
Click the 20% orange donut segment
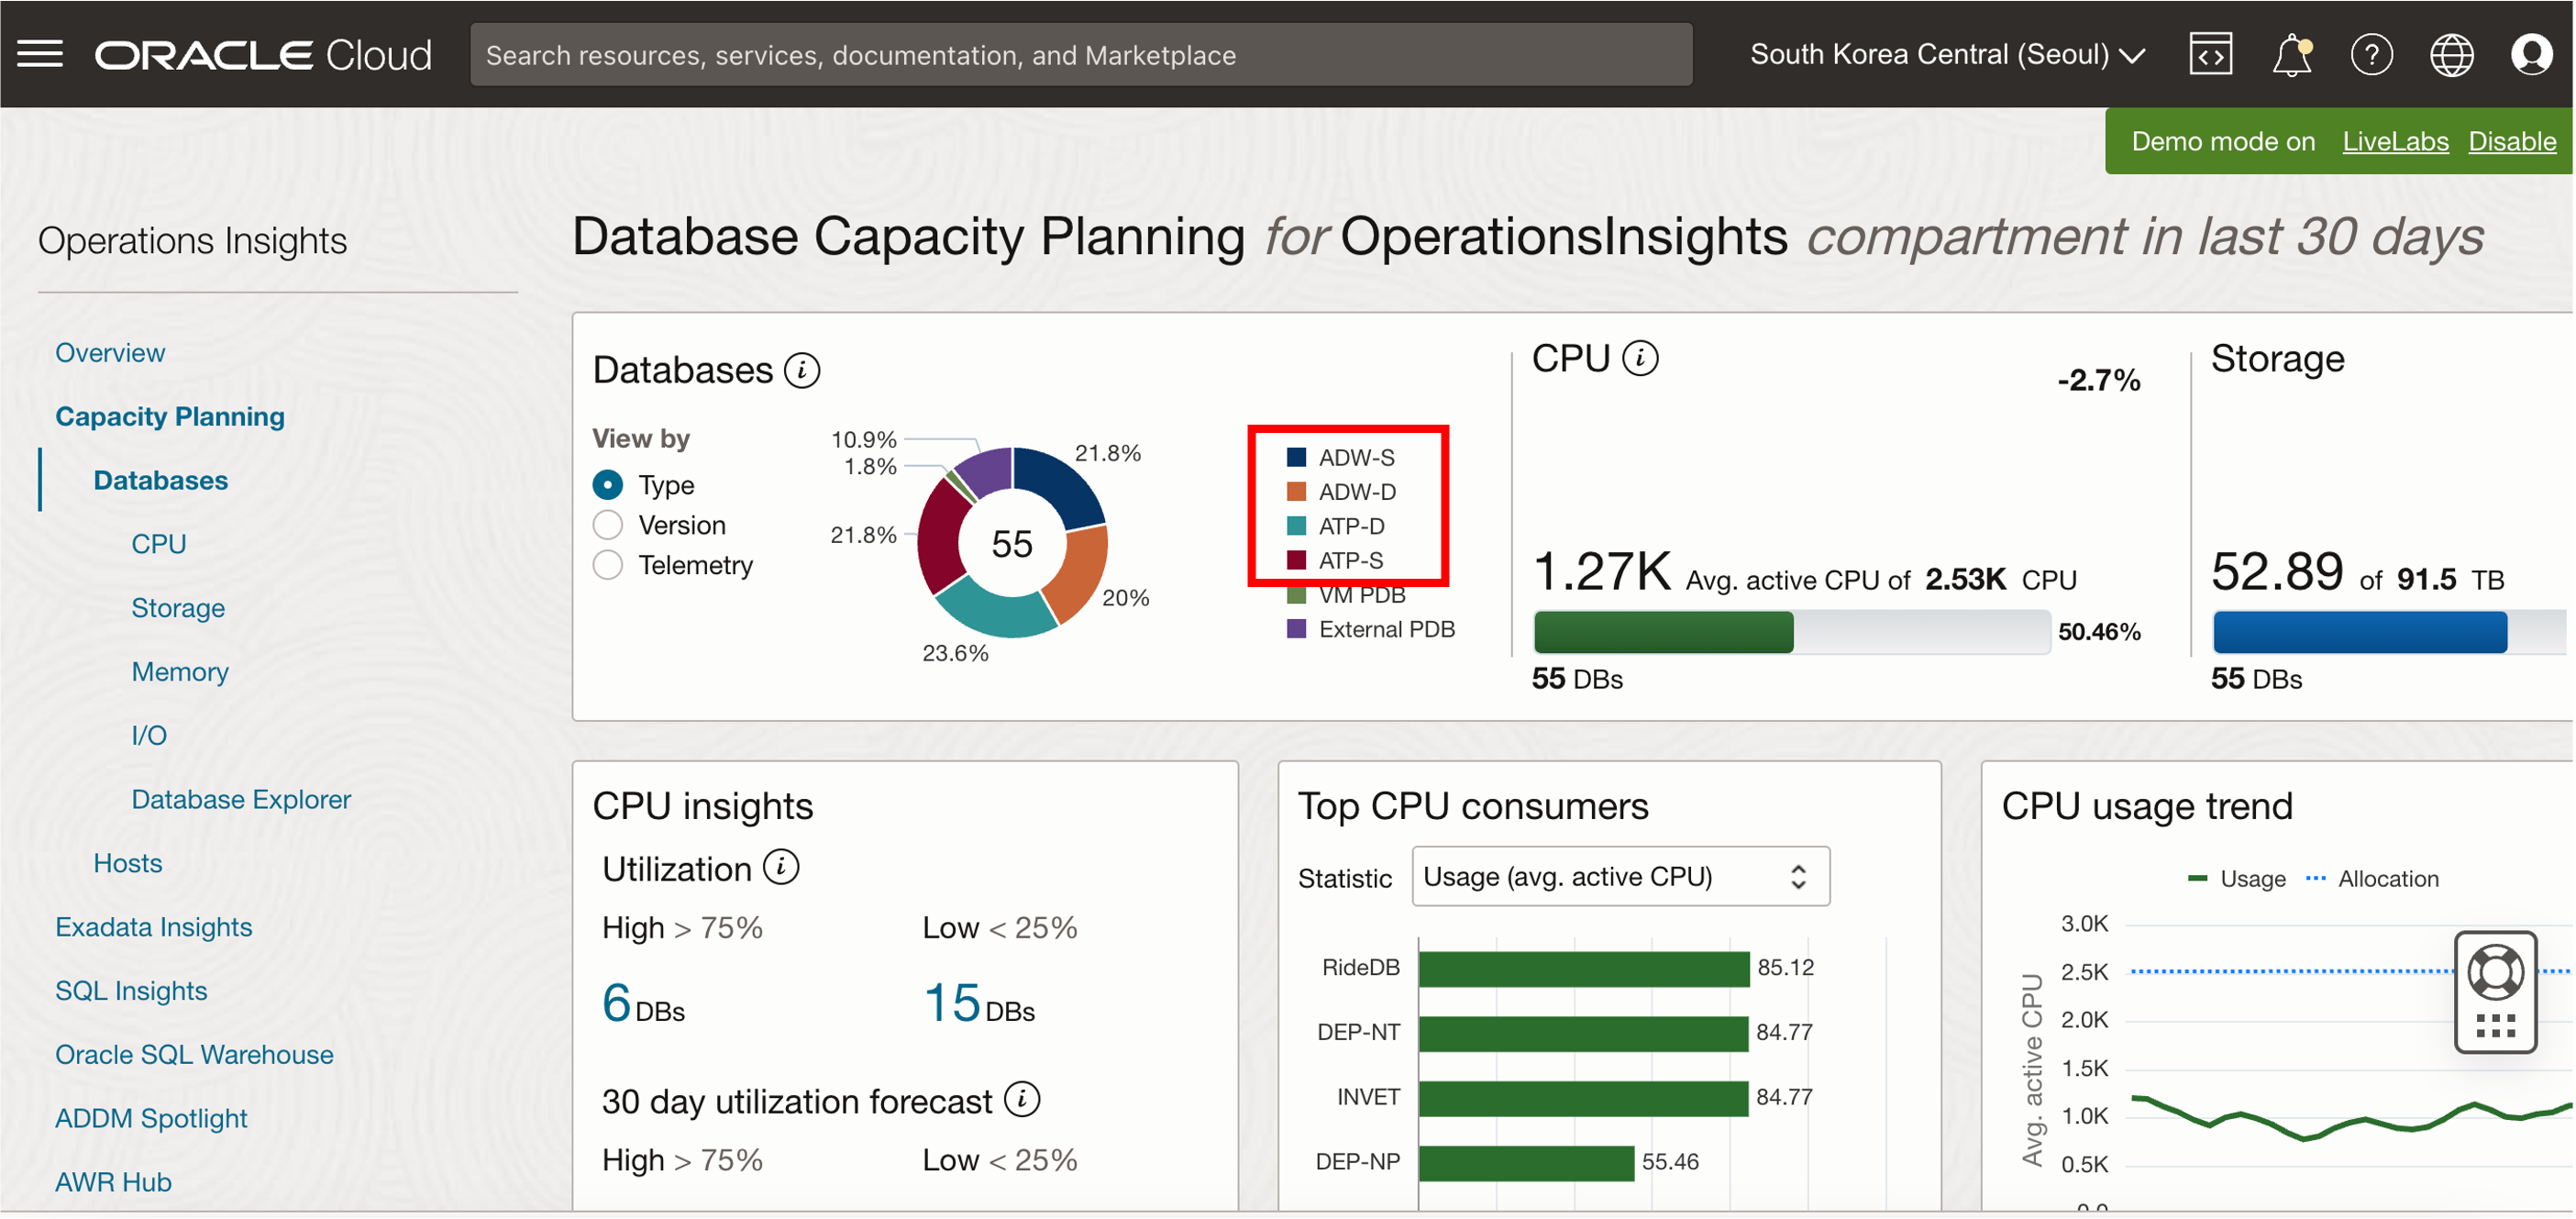click(x=1077, y=575)
